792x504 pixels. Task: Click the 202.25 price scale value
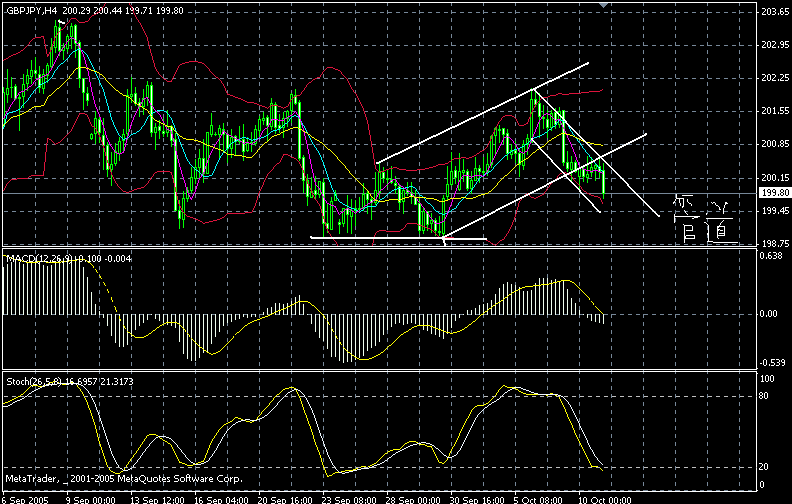tap(775, 78)
